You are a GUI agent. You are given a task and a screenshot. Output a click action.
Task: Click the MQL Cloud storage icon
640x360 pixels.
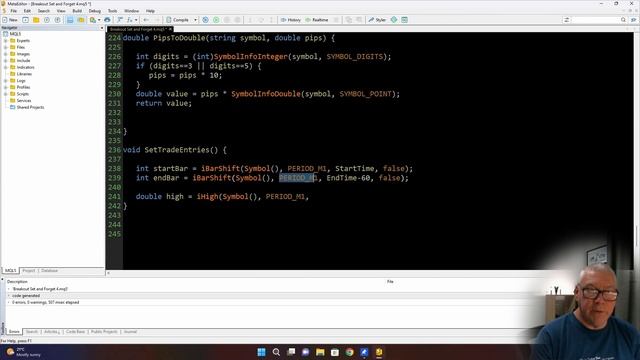pyautogui.click(x=107, y=20)
